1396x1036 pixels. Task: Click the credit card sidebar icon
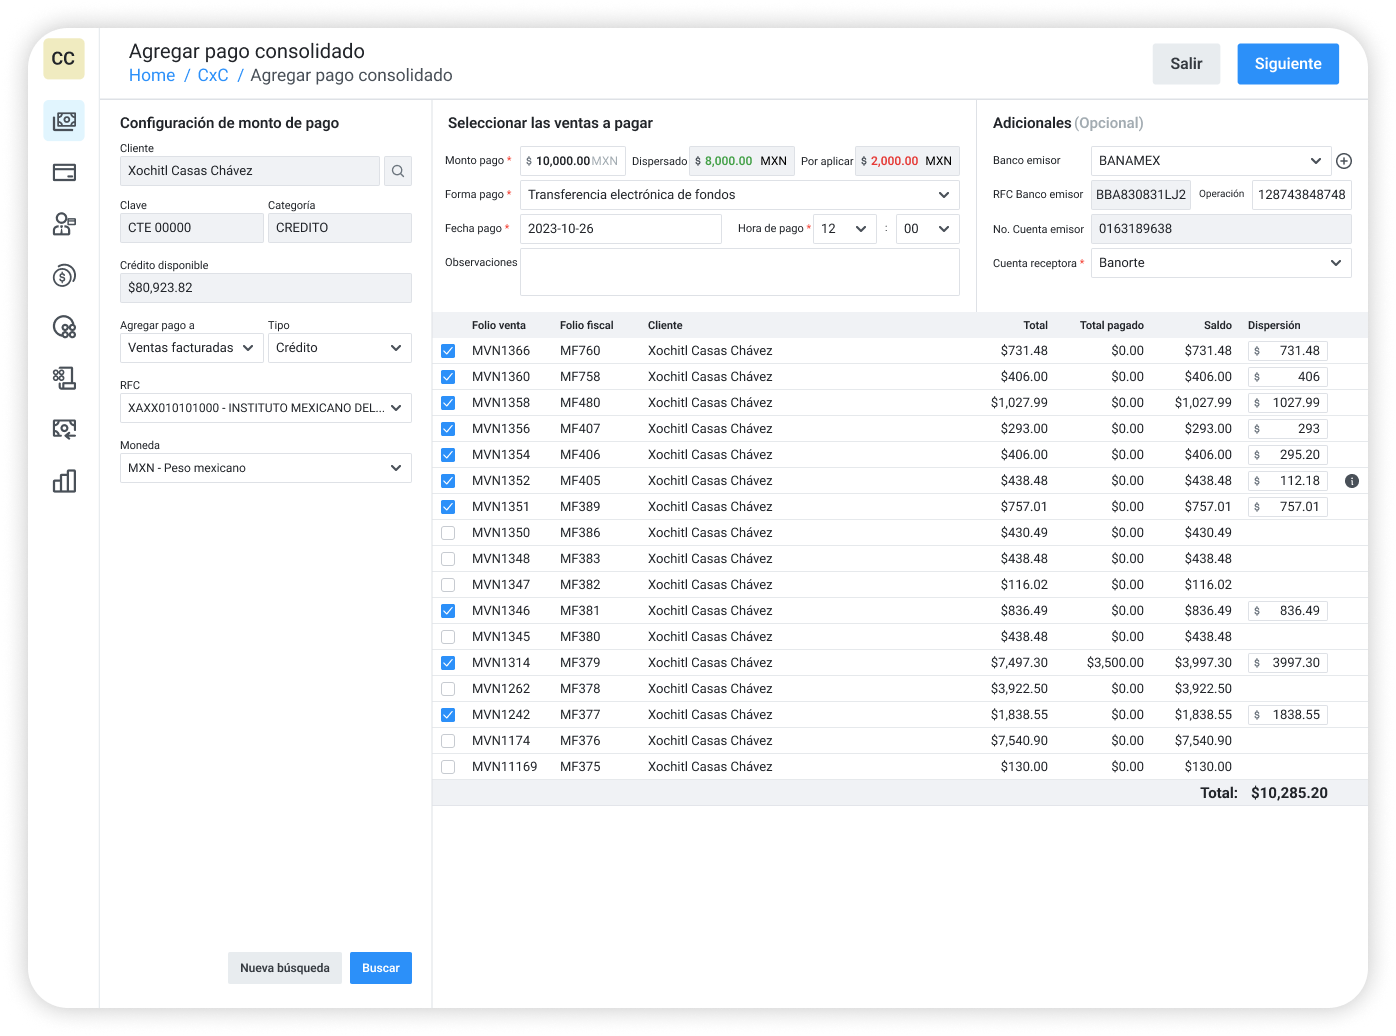click(x=64, y=173)
